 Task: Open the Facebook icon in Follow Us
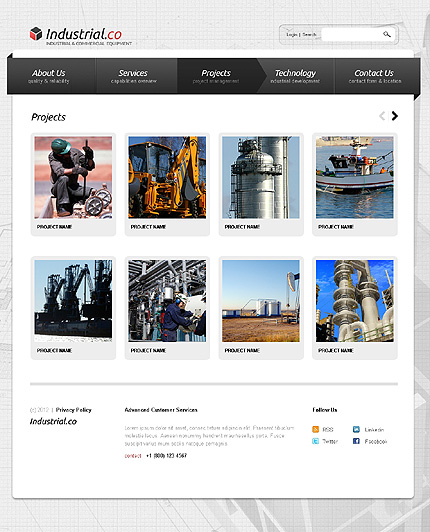pos(356,441)
